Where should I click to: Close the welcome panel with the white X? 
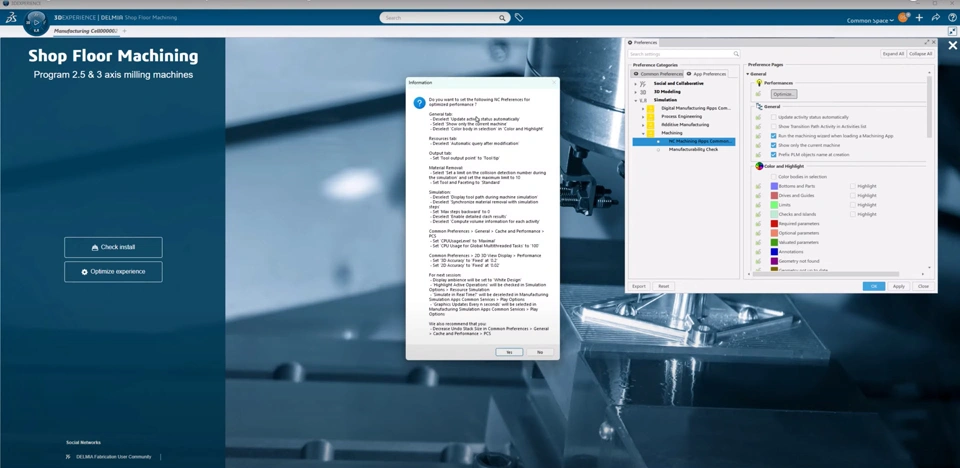coord(952,45)
